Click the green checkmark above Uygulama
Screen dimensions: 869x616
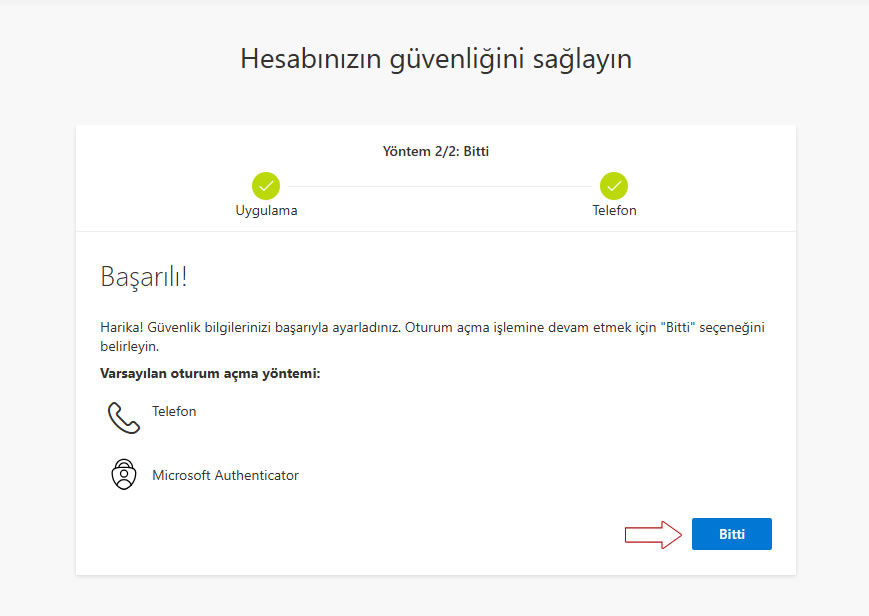coord(266,186)
